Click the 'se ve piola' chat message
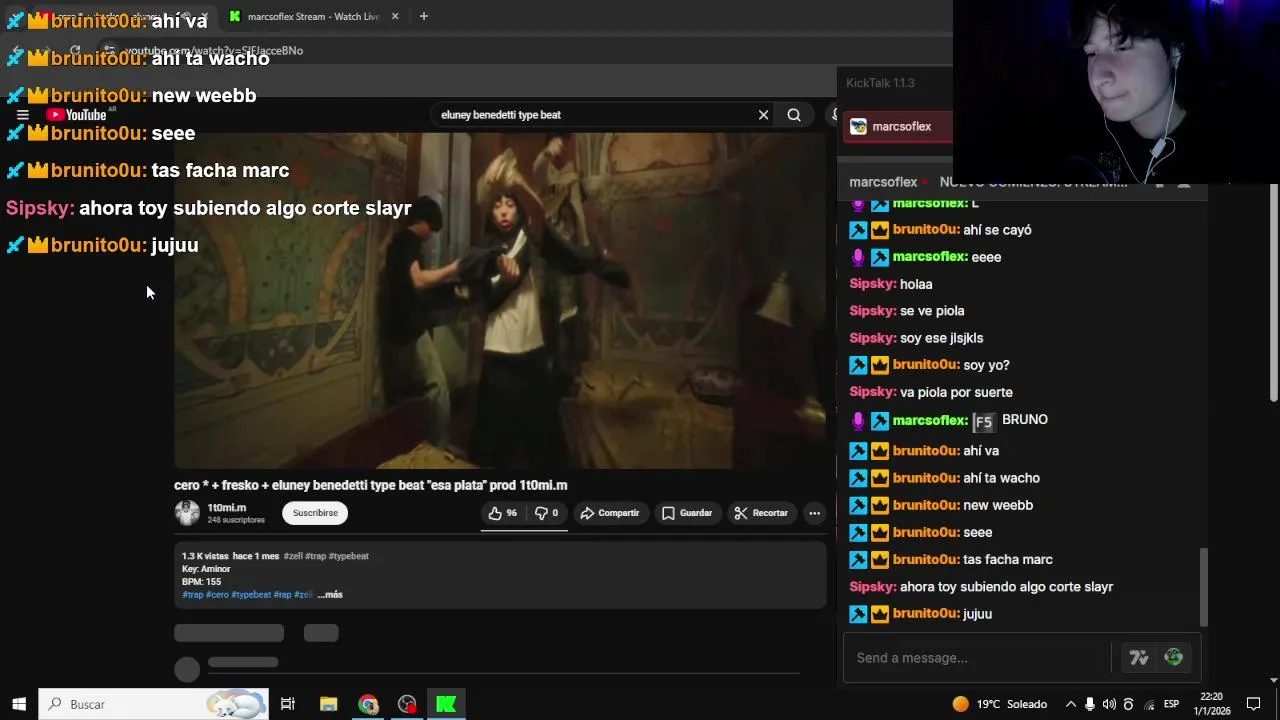1280x720 pixels. (x=932, y=311)
